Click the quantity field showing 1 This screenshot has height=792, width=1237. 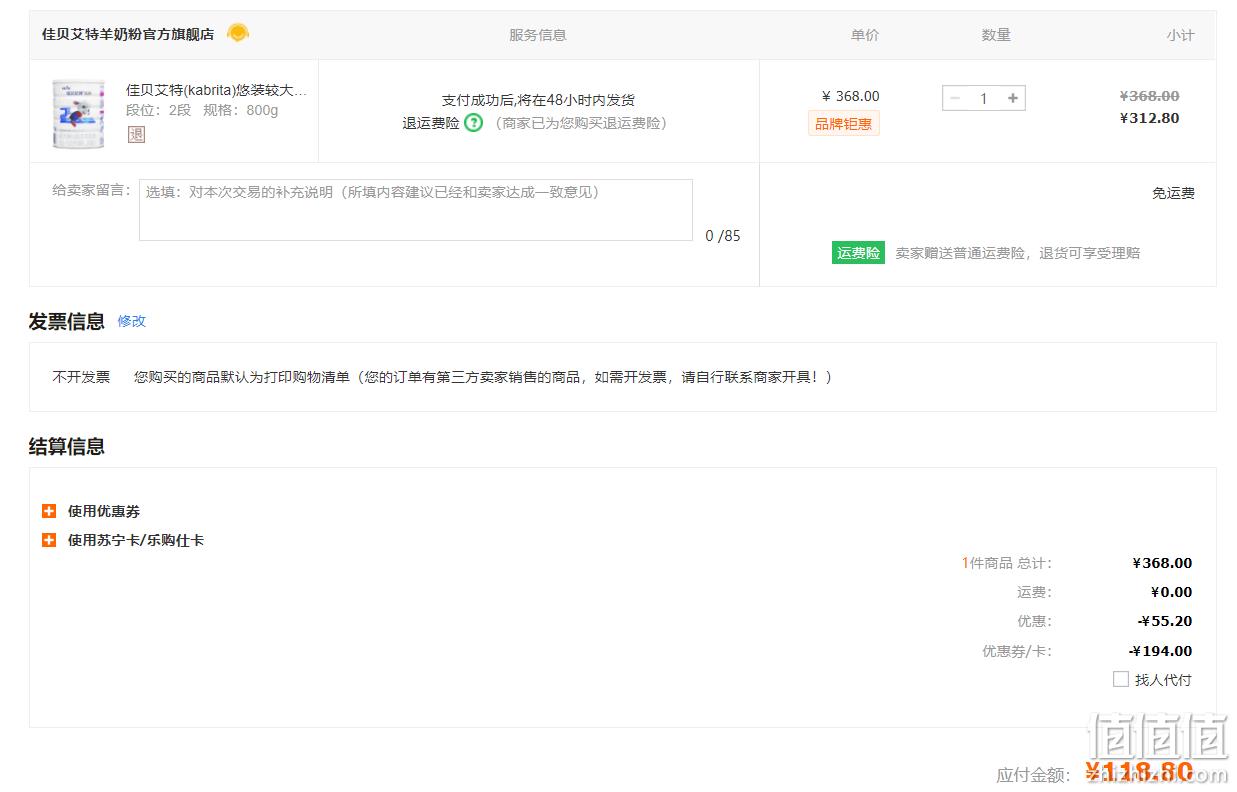(984, 98)
